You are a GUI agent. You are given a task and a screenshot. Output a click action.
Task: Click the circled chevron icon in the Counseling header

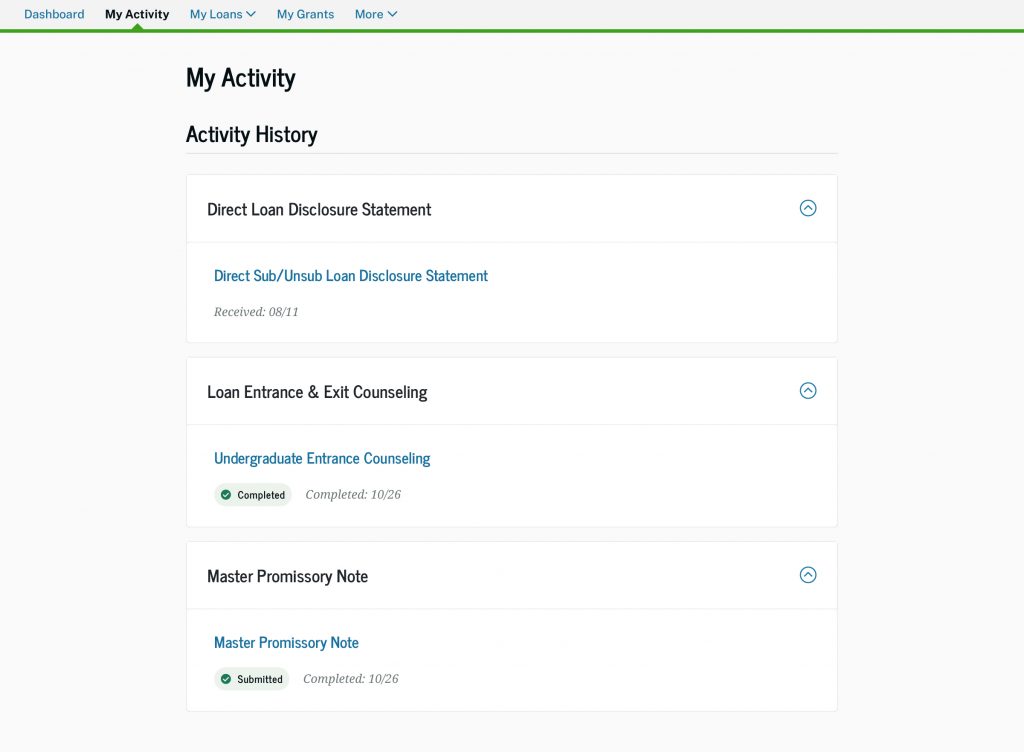[x=807, y=391]
